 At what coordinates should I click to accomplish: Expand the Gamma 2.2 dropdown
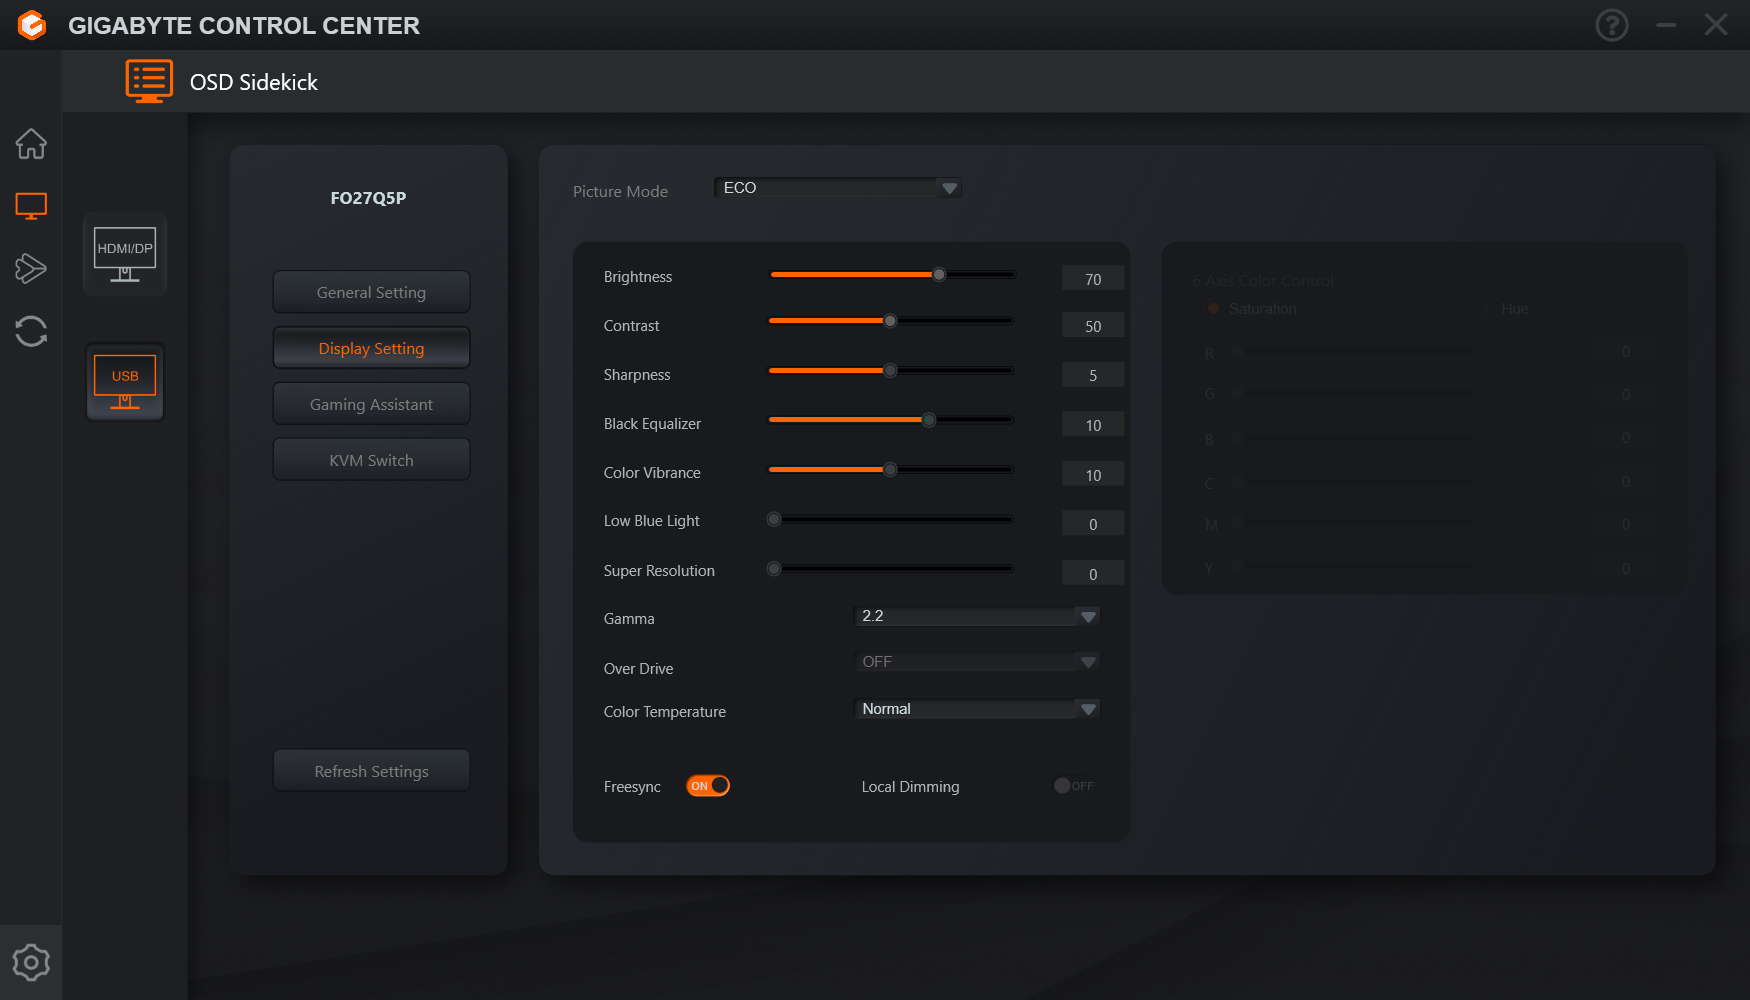pos(977,616)
